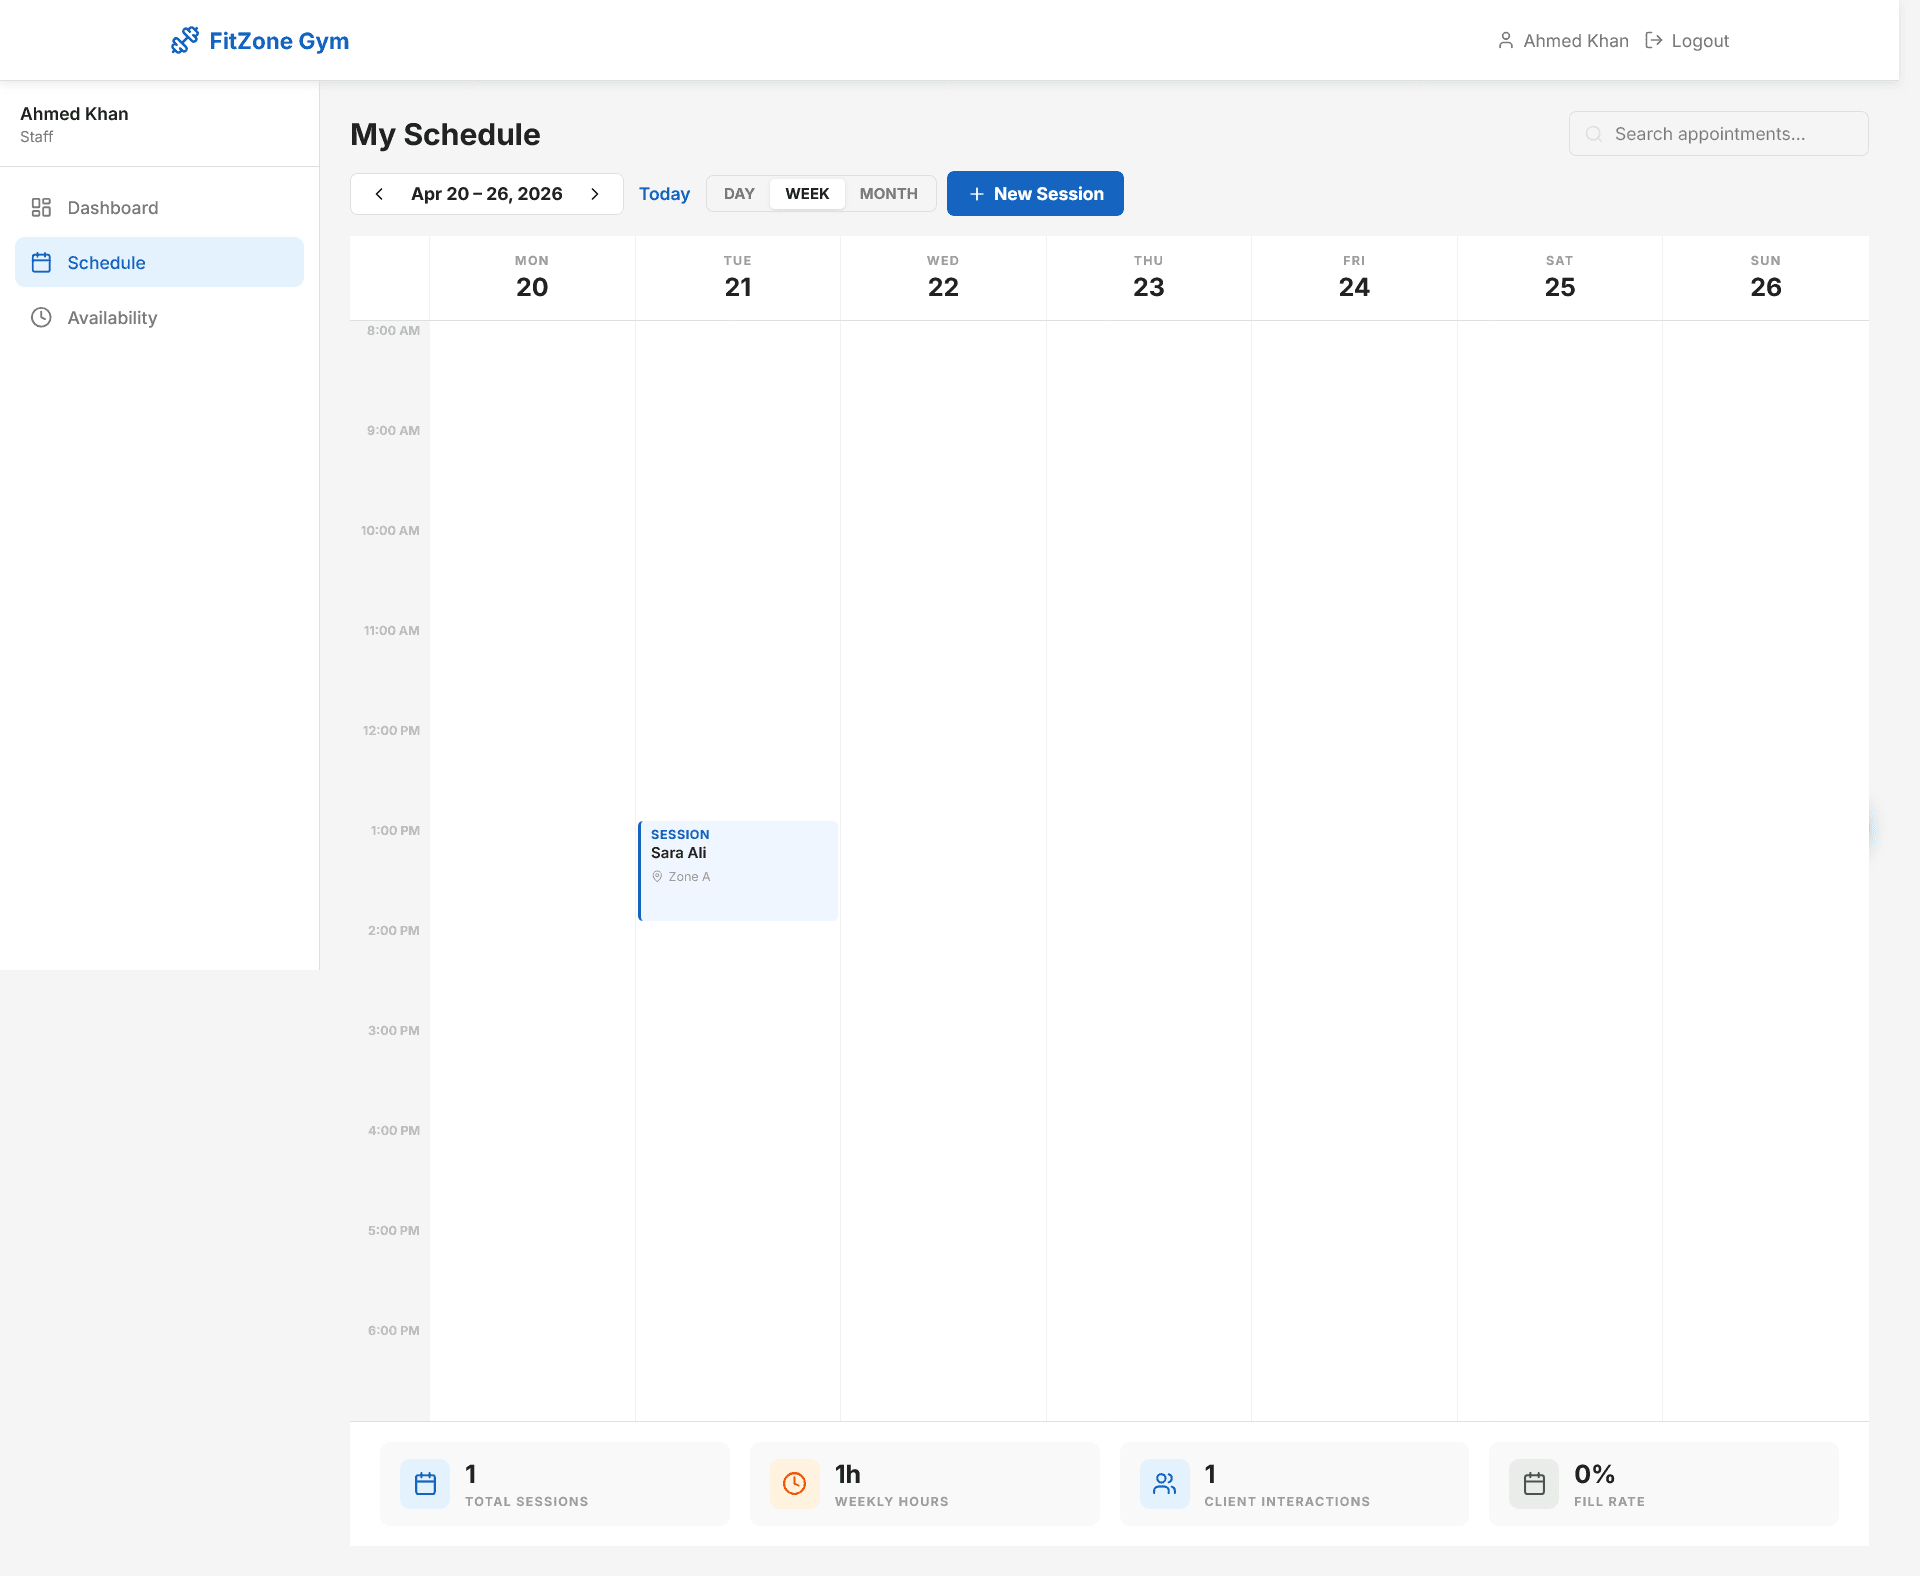
Task: Click the client interactions people icon
Action: (1164, 1483)
